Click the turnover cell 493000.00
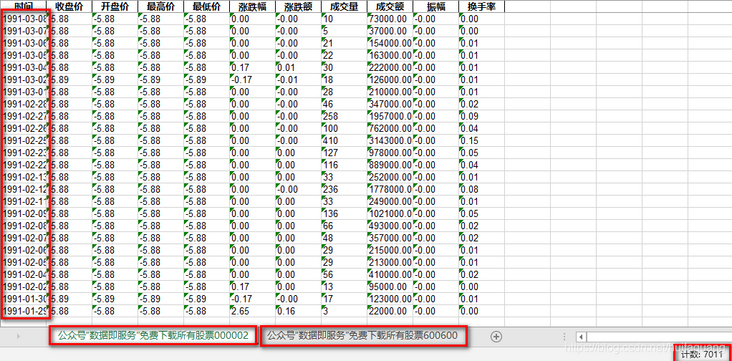732x361 pixels. coord(389,226)
